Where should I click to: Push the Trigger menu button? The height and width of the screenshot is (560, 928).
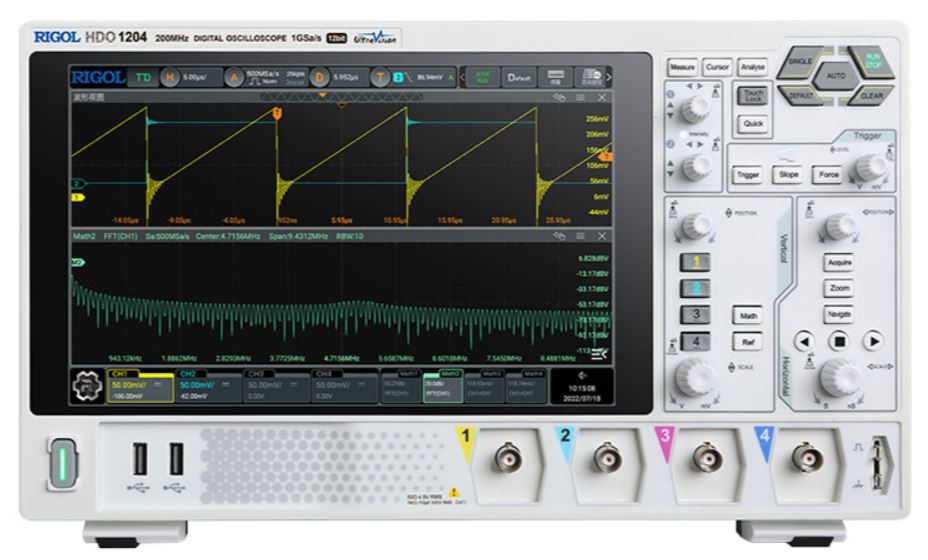(748, 175)
